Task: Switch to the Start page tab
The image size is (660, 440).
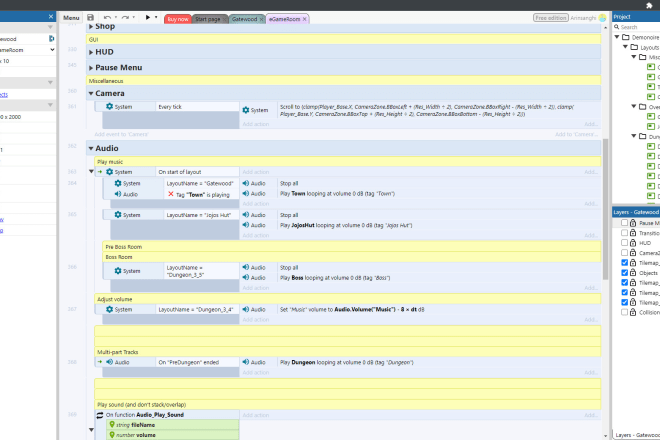Action: 208,19
